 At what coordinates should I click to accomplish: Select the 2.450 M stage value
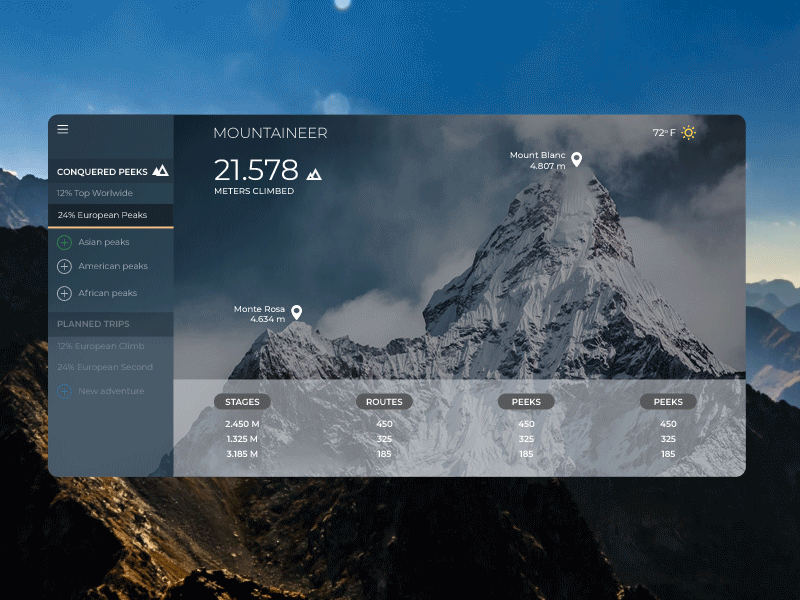pyautogui.click(x=242, y=423)
